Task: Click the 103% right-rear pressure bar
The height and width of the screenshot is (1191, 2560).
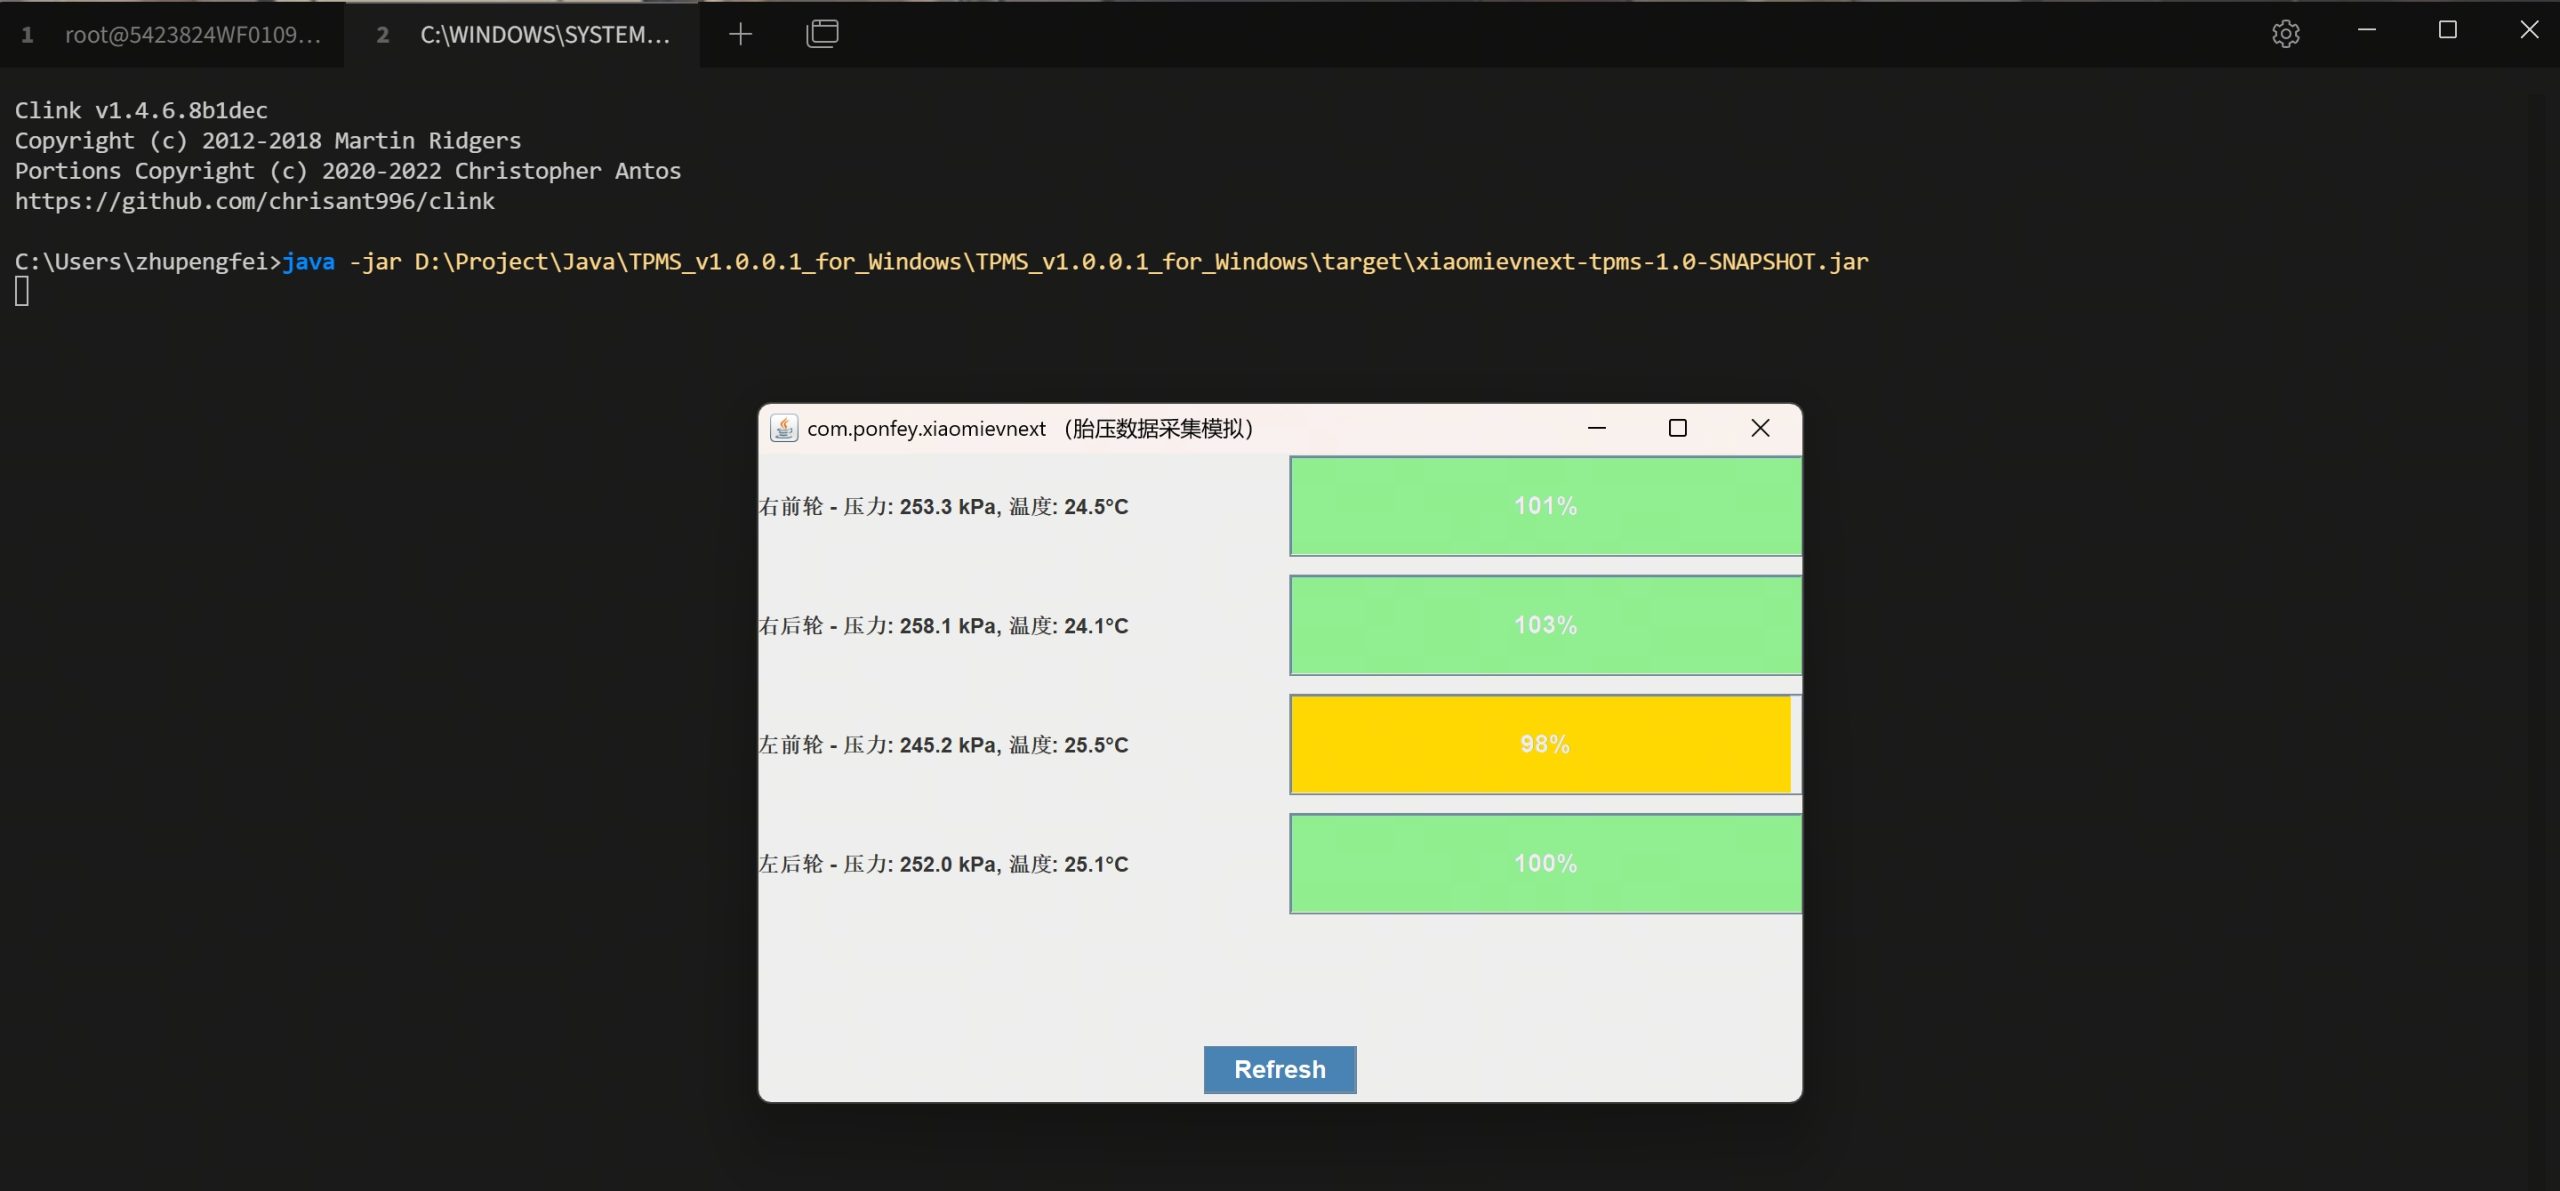Action: [x=1544, y=625]
